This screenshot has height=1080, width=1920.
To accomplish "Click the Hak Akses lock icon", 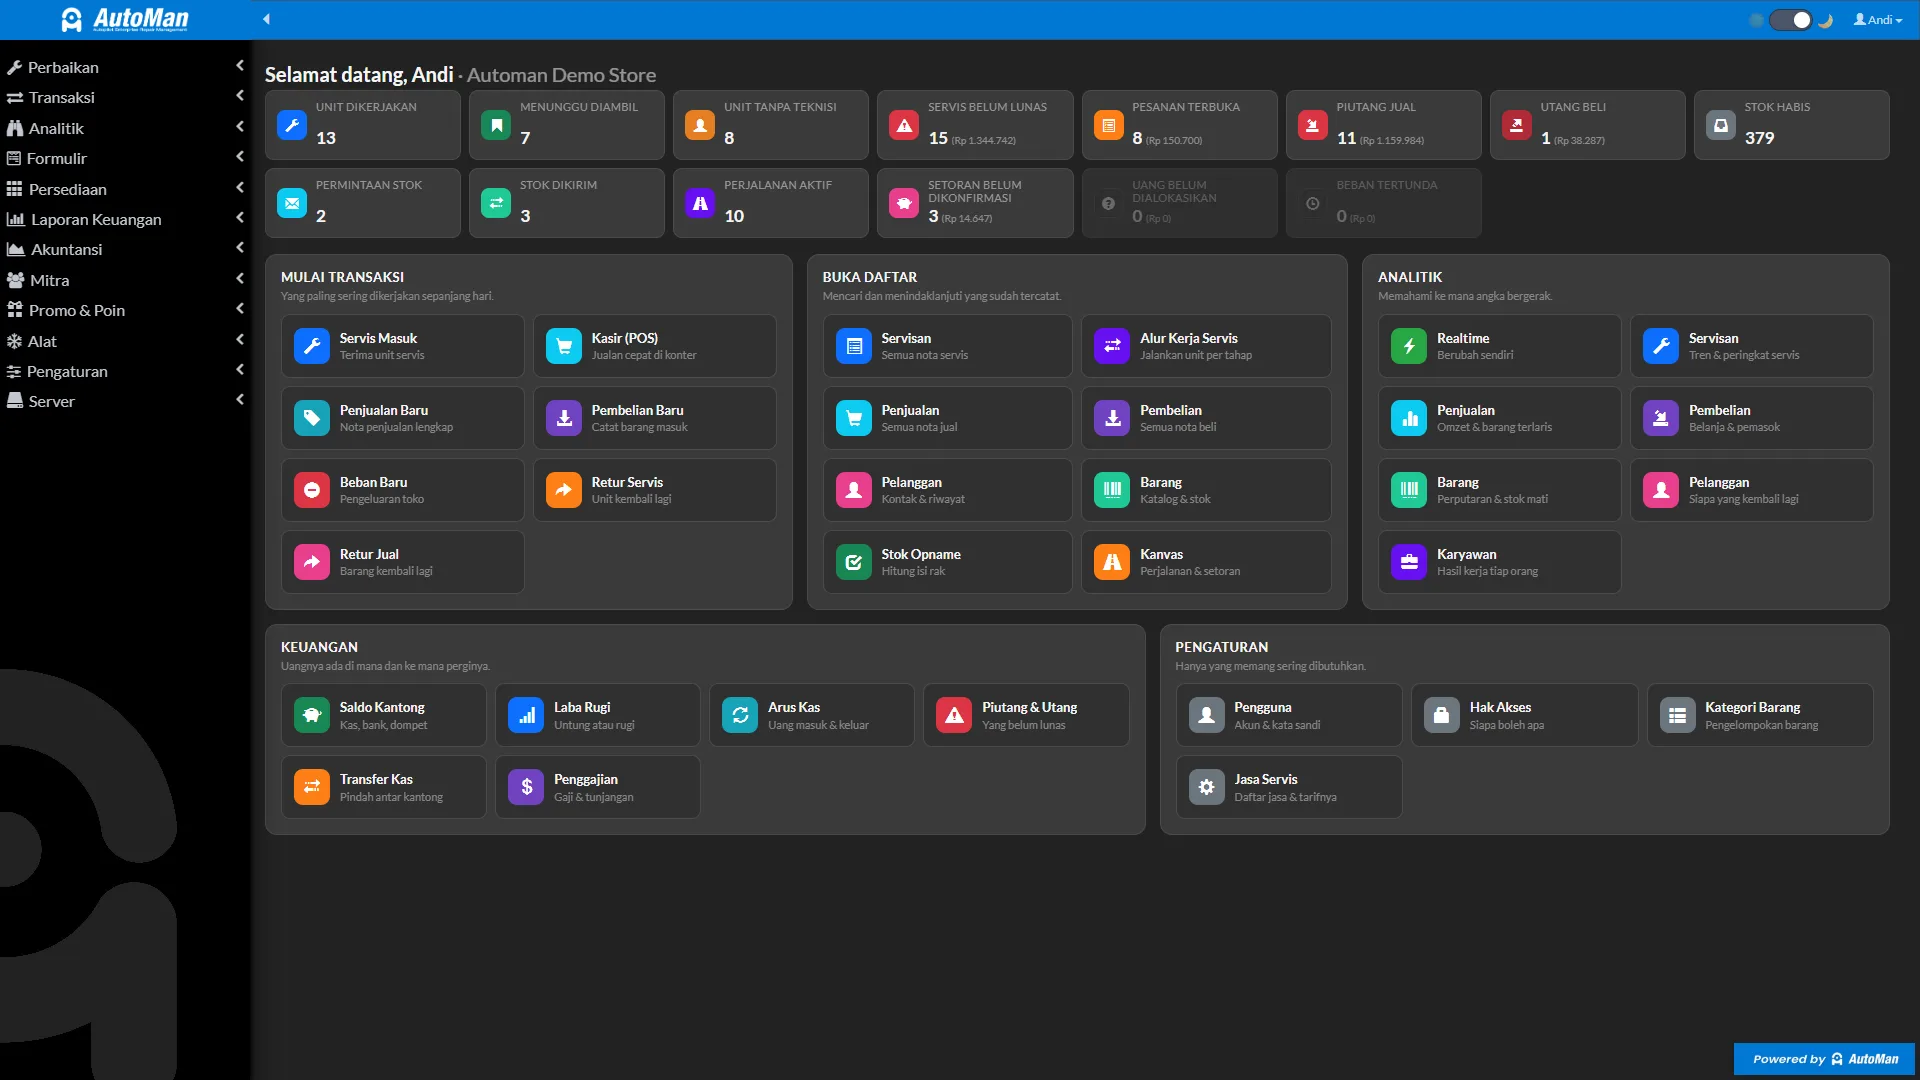I will pos(1442,715).
